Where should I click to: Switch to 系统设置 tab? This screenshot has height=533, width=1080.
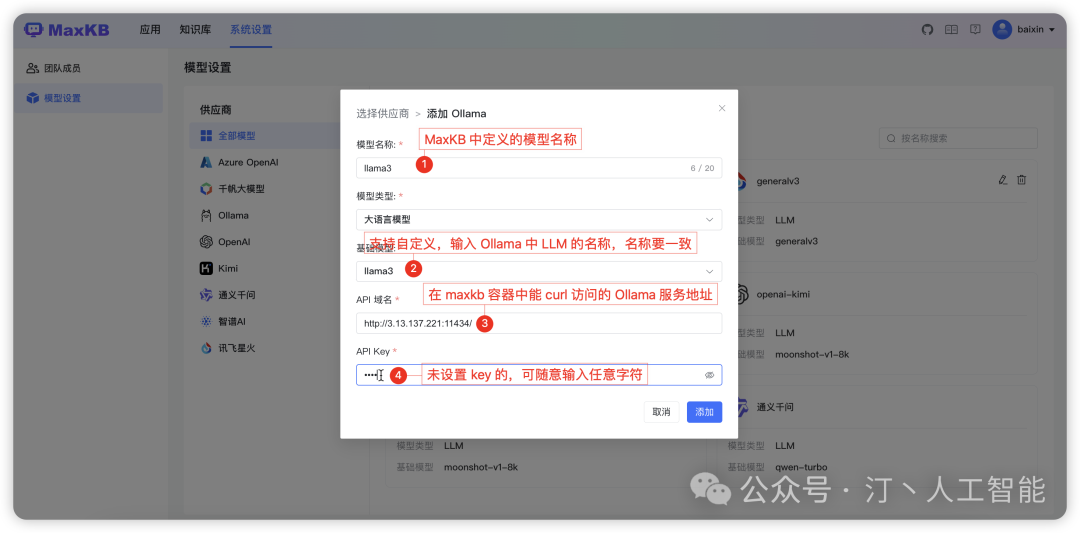coord(251,30)
